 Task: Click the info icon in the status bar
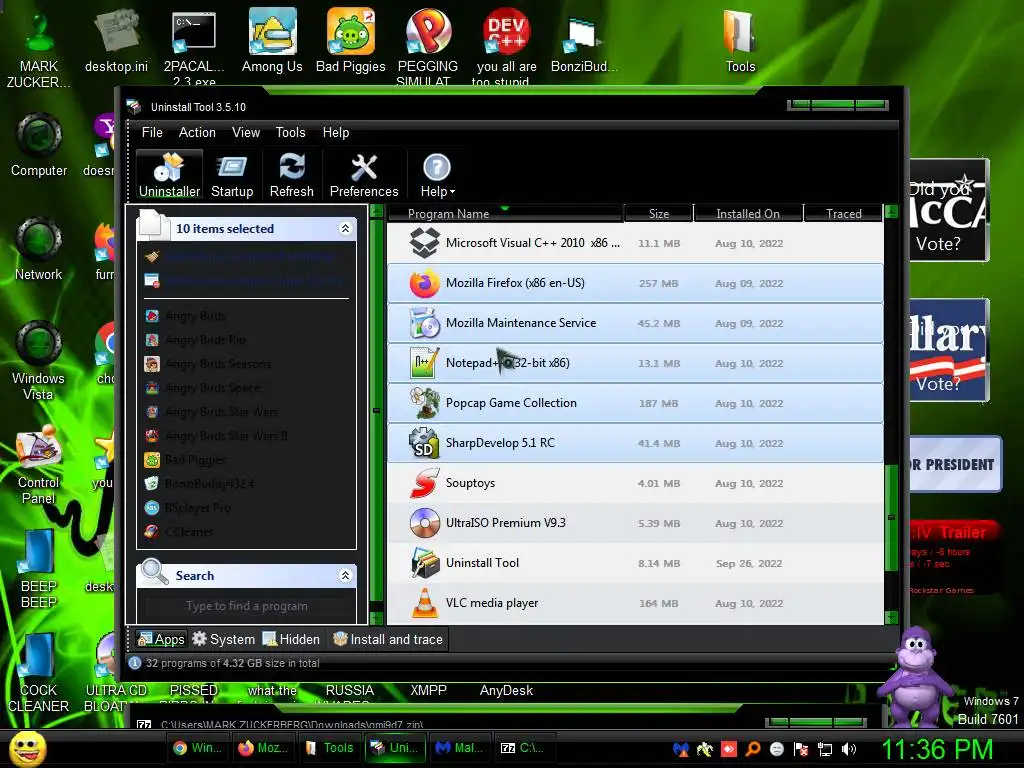click(135, 663)
